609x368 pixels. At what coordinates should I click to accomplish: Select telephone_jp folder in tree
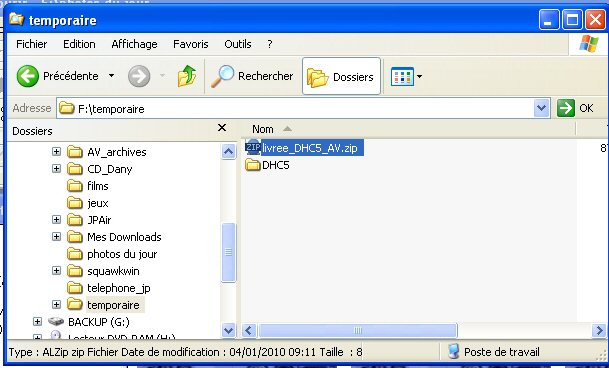pos(118,288)
